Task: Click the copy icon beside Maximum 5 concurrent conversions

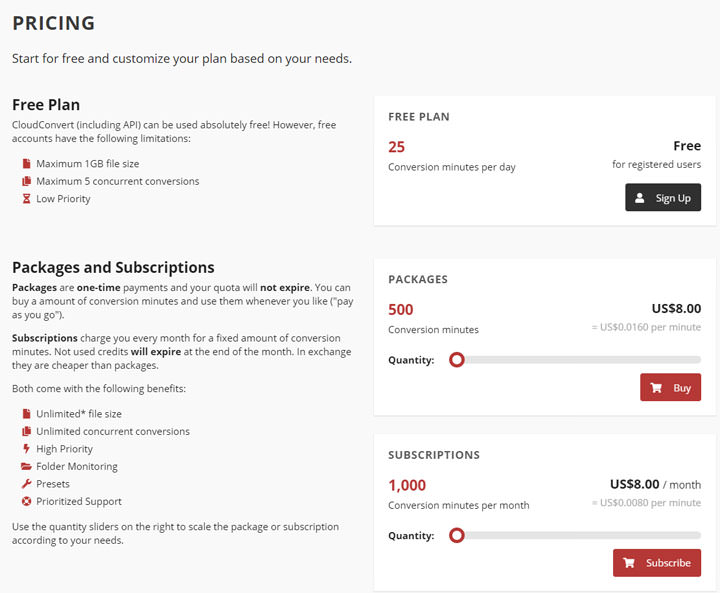Action: (x=27, y=181)
